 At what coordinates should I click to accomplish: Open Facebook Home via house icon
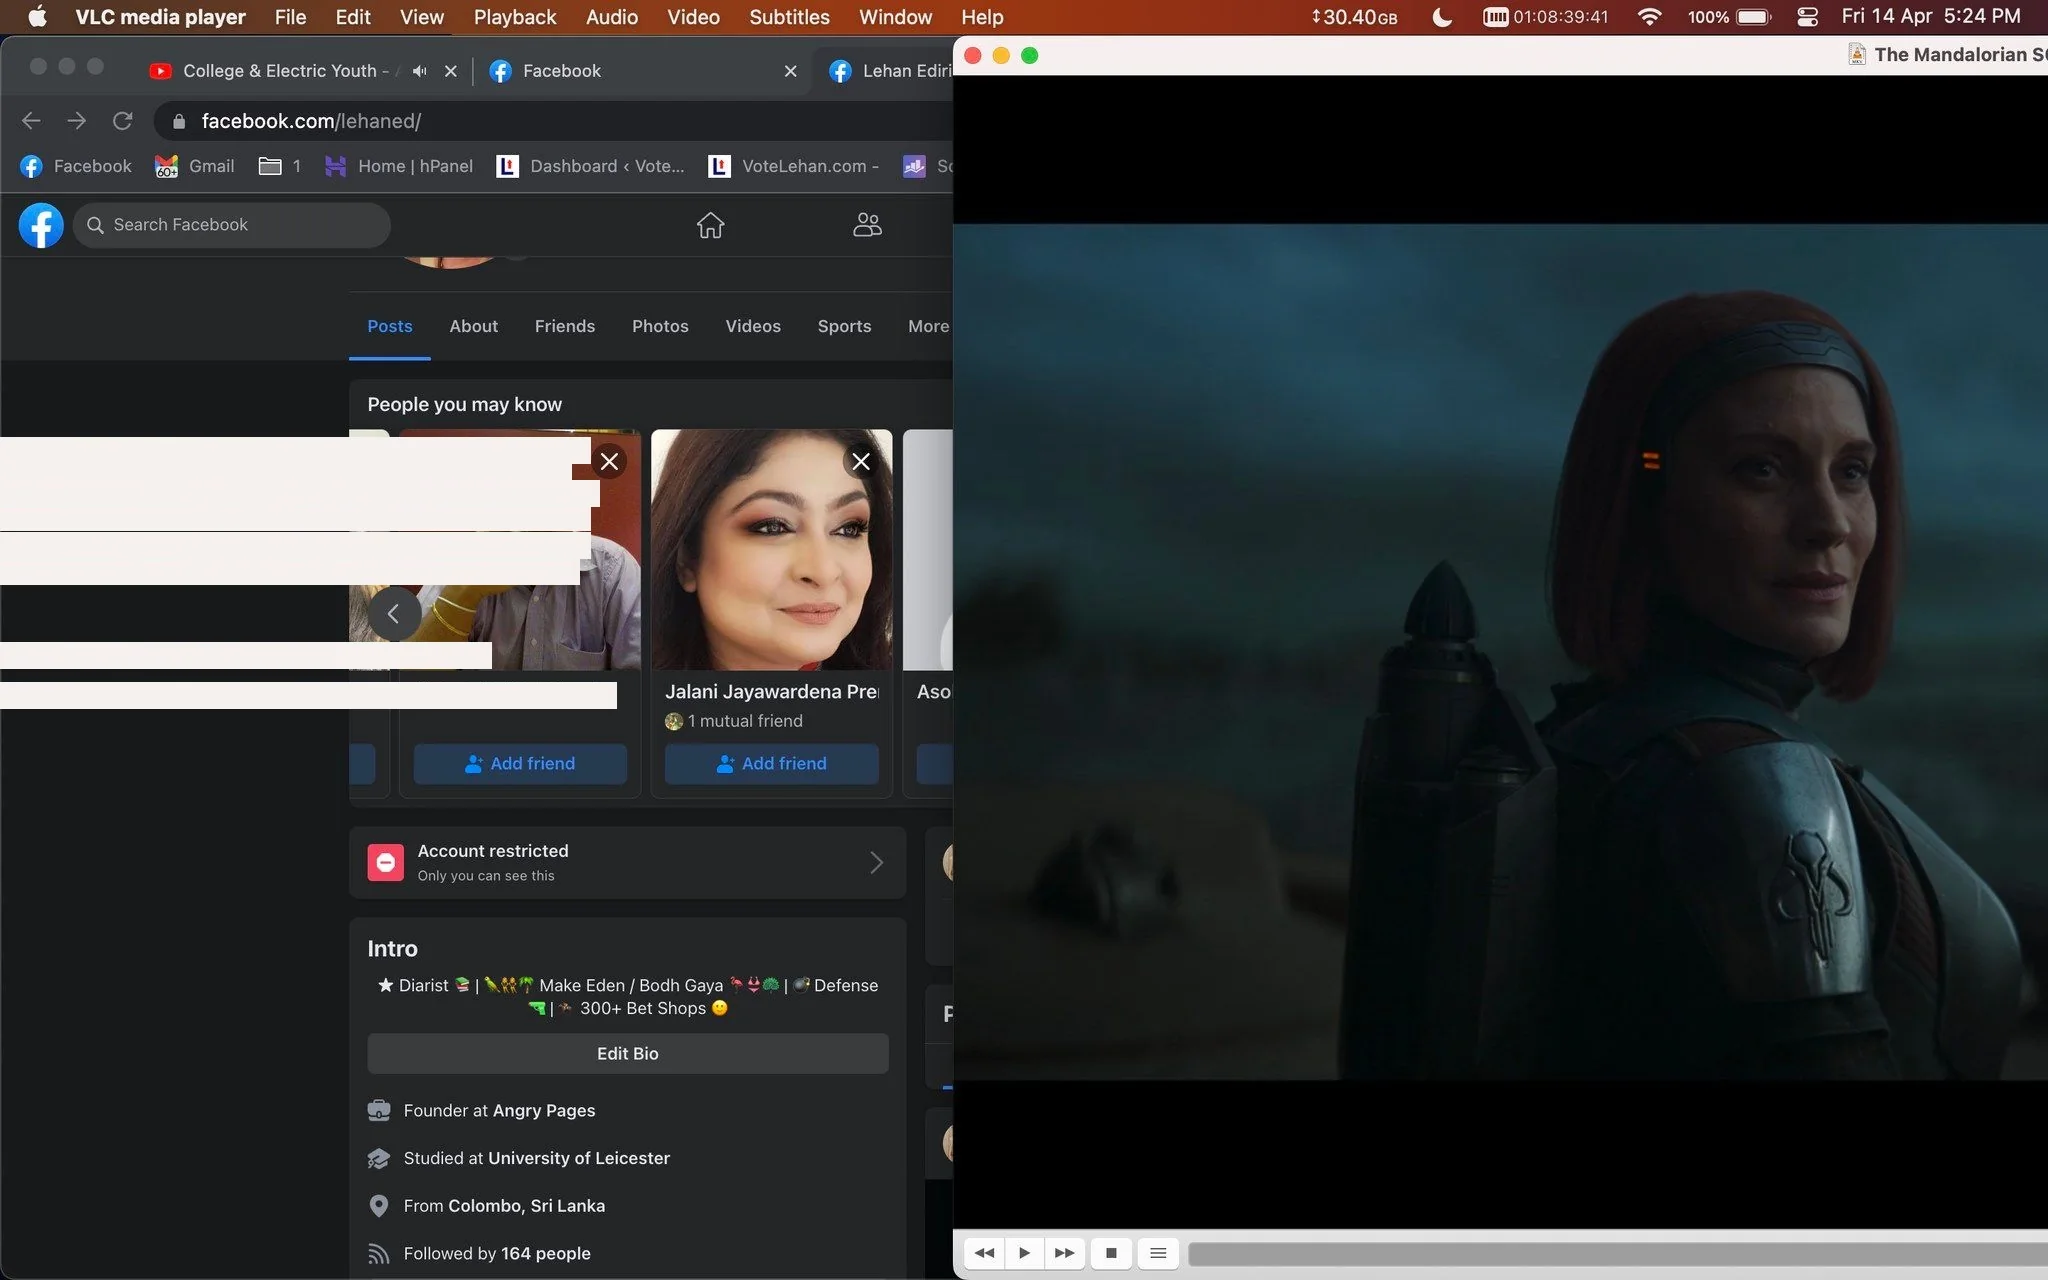click(x=710, y=225)
